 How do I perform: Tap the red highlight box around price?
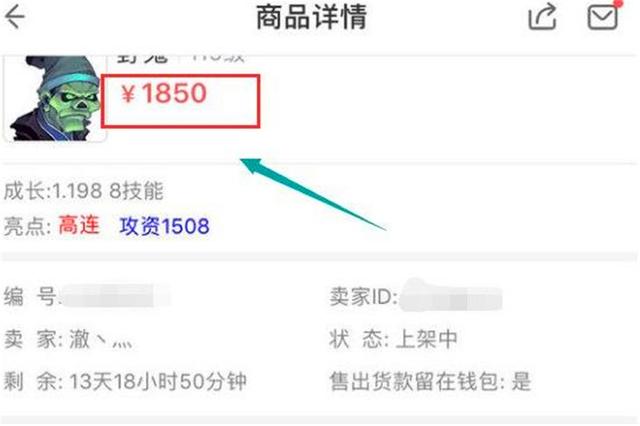coord(180,100)
